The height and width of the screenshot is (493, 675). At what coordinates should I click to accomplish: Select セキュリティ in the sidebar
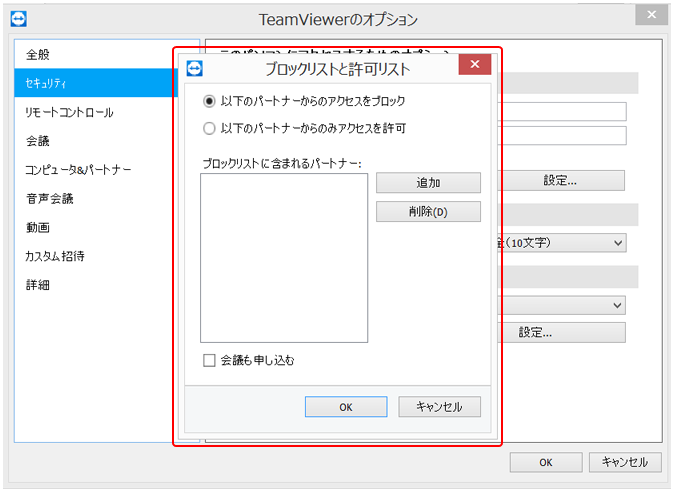pyautogui.click(x=47, y=83)
